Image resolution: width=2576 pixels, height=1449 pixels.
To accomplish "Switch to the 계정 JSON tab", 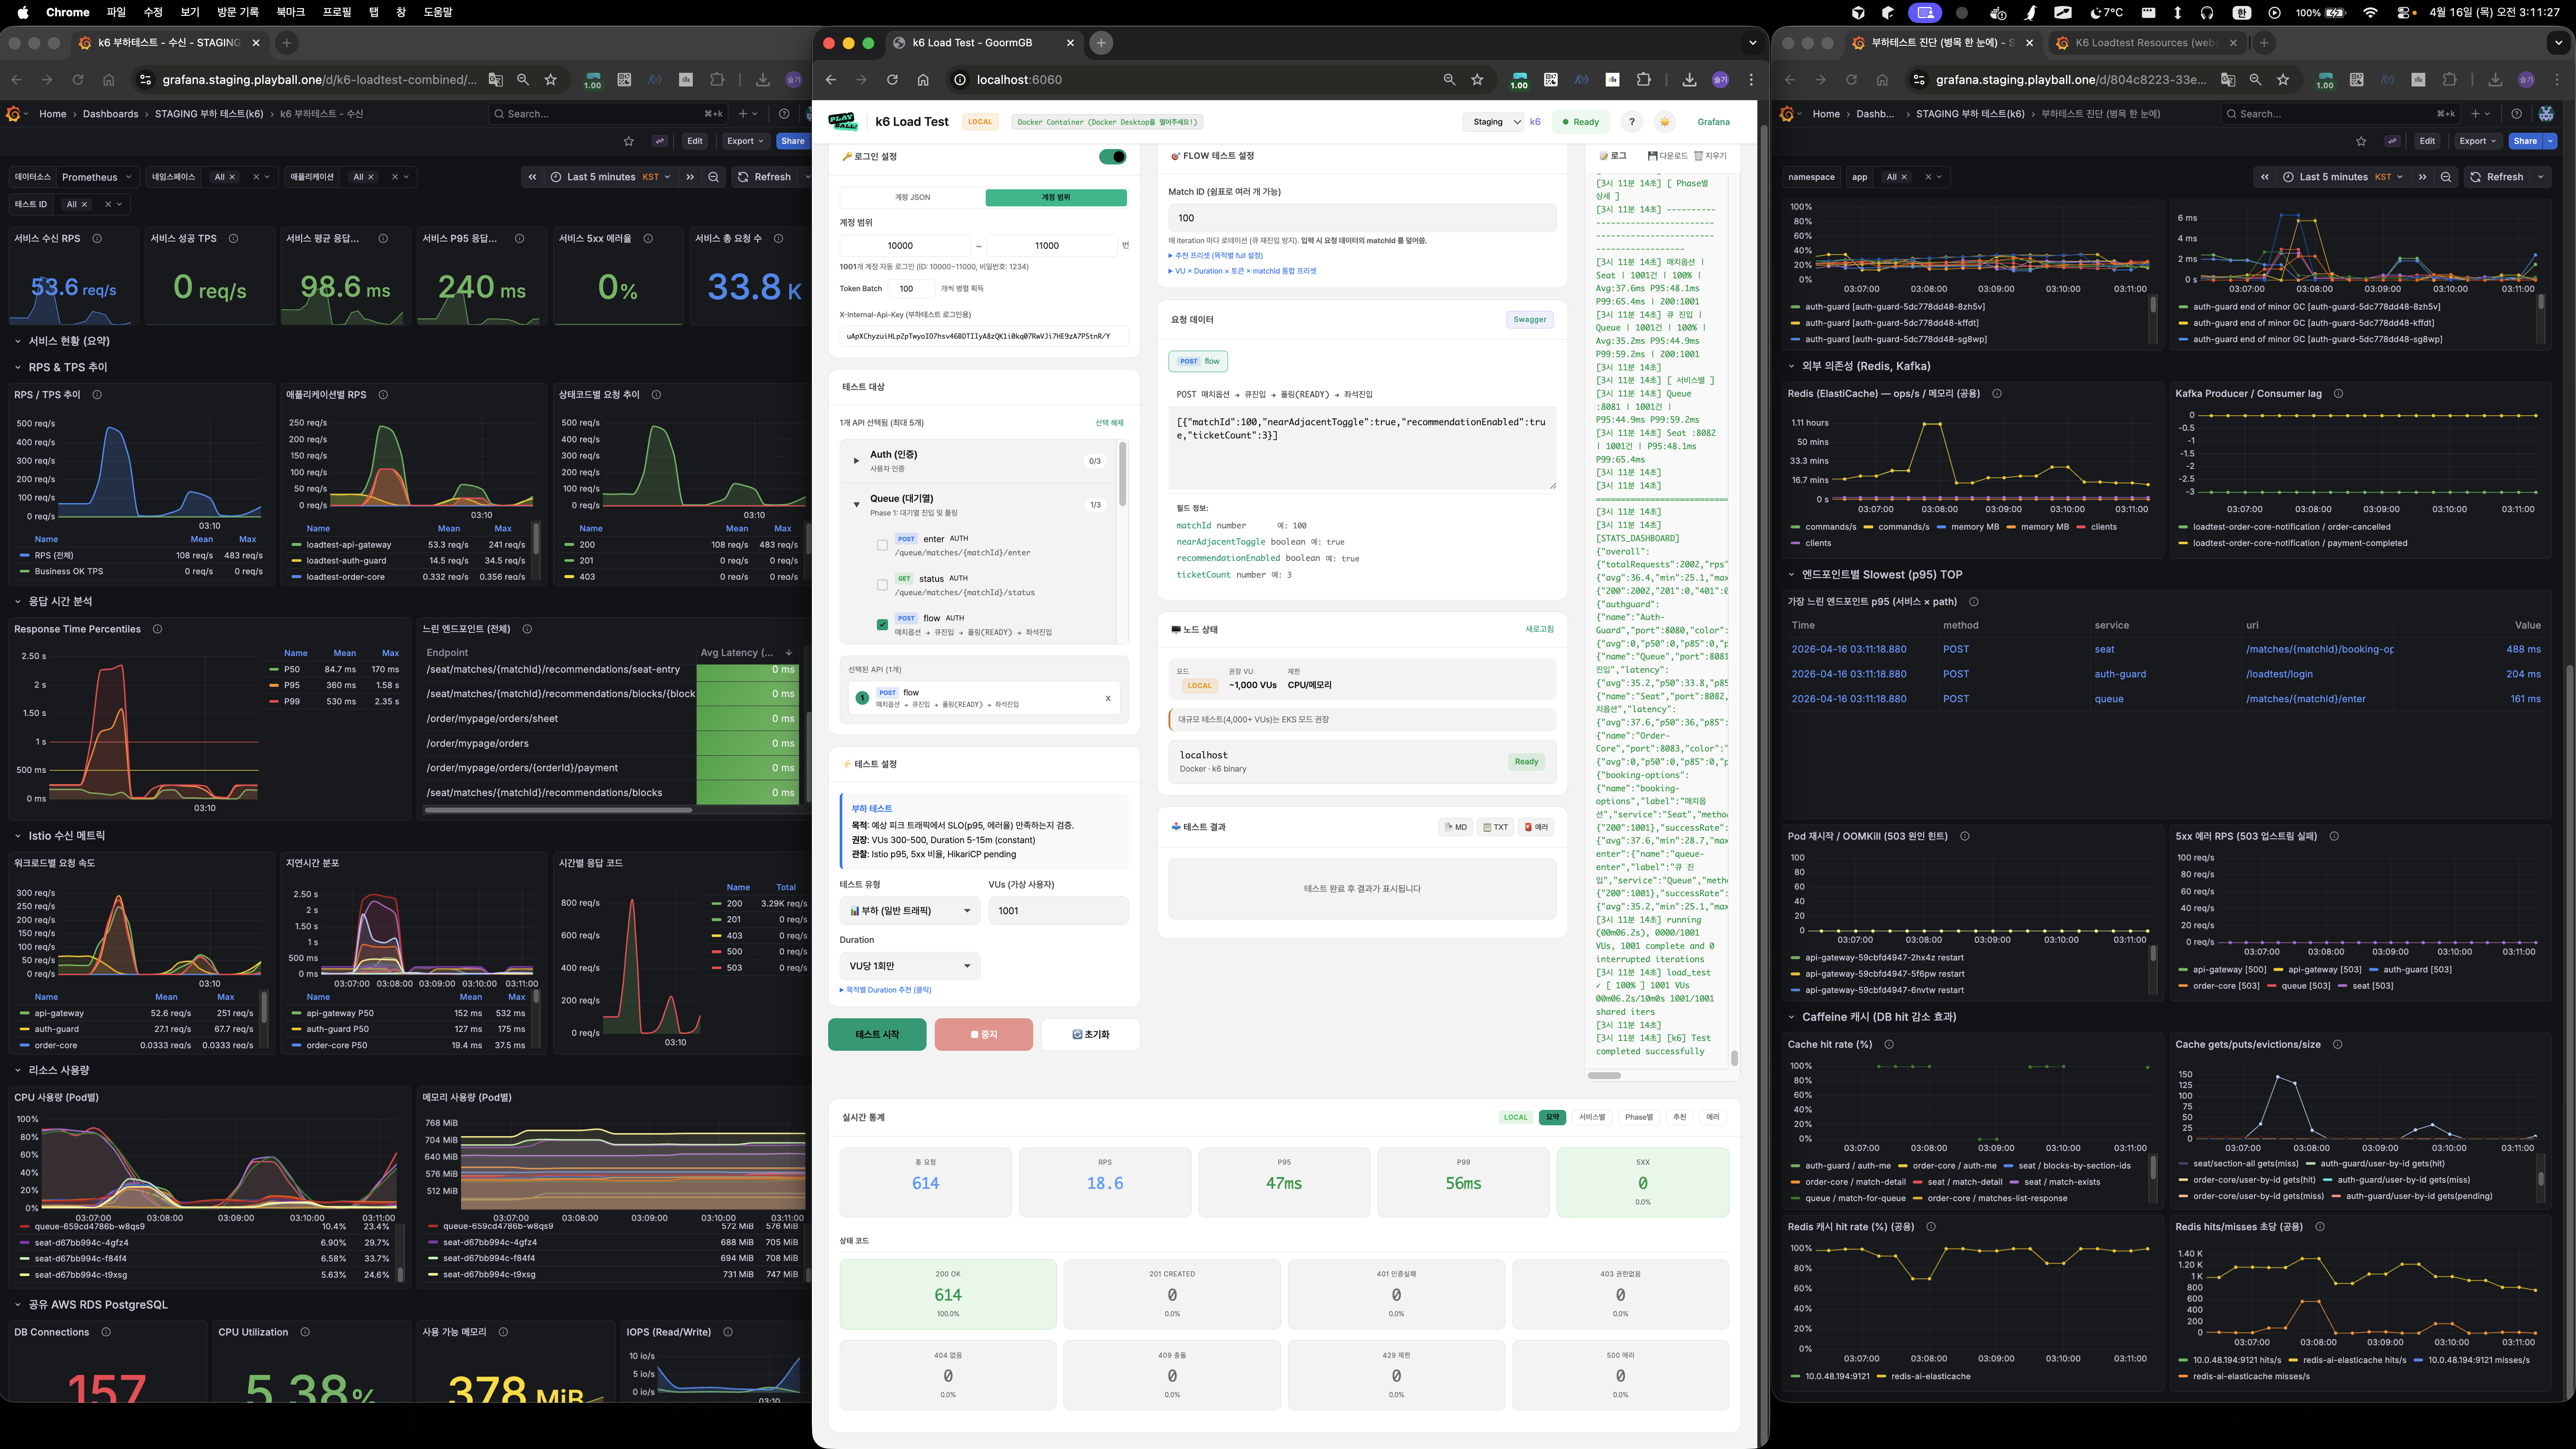I will pos(912,198).
